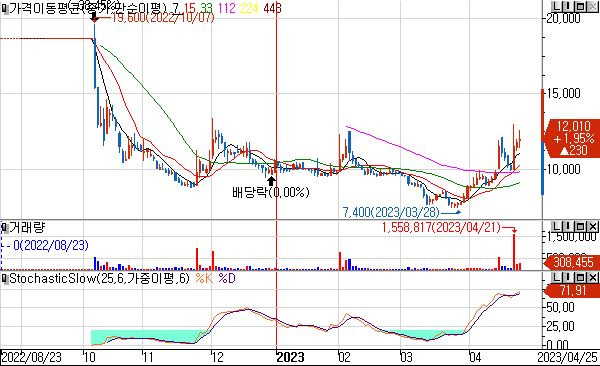Close the StochasticSlow indicator panel
The height and width of the screenshot is (366, 600).
(x=593, y=277)
